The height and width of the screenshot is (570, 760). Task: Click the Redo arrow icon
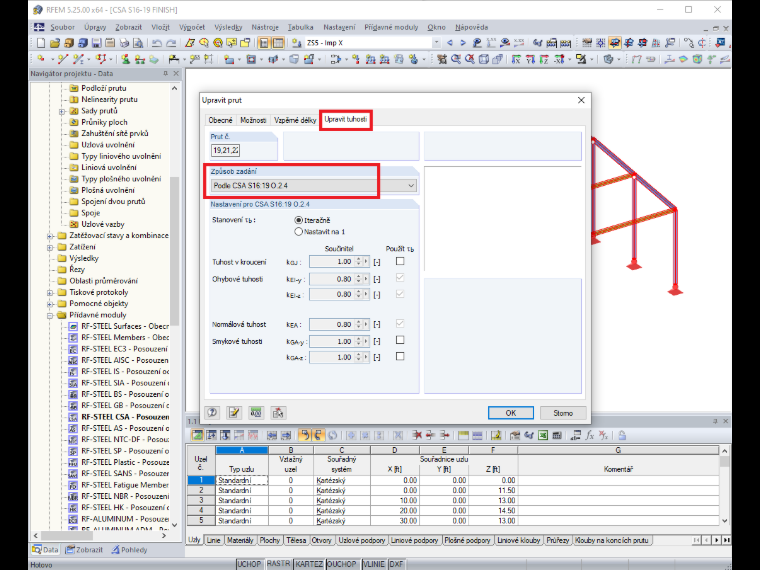pyautogui.click(x=171, y=43)
